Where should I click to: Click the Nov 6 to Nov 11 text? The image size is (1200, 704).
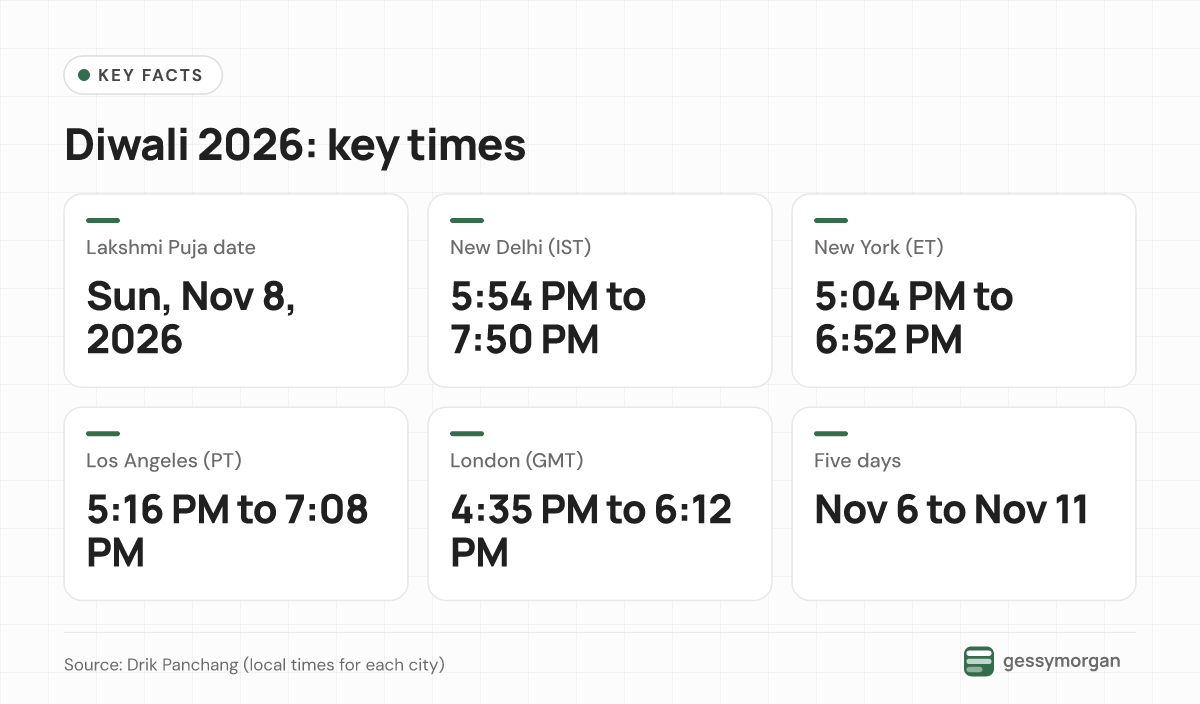(951, 510)
